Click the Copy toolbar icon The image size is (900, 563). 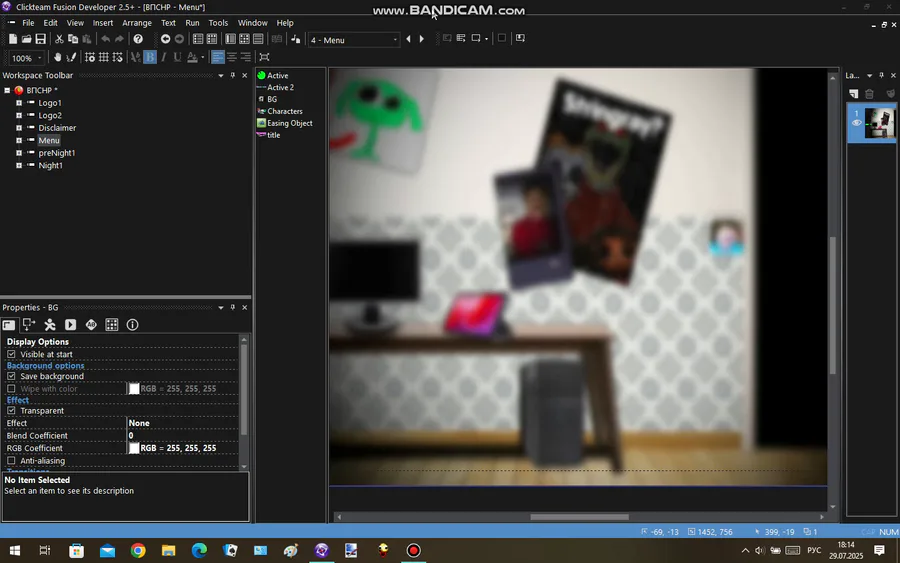point(73,39)
